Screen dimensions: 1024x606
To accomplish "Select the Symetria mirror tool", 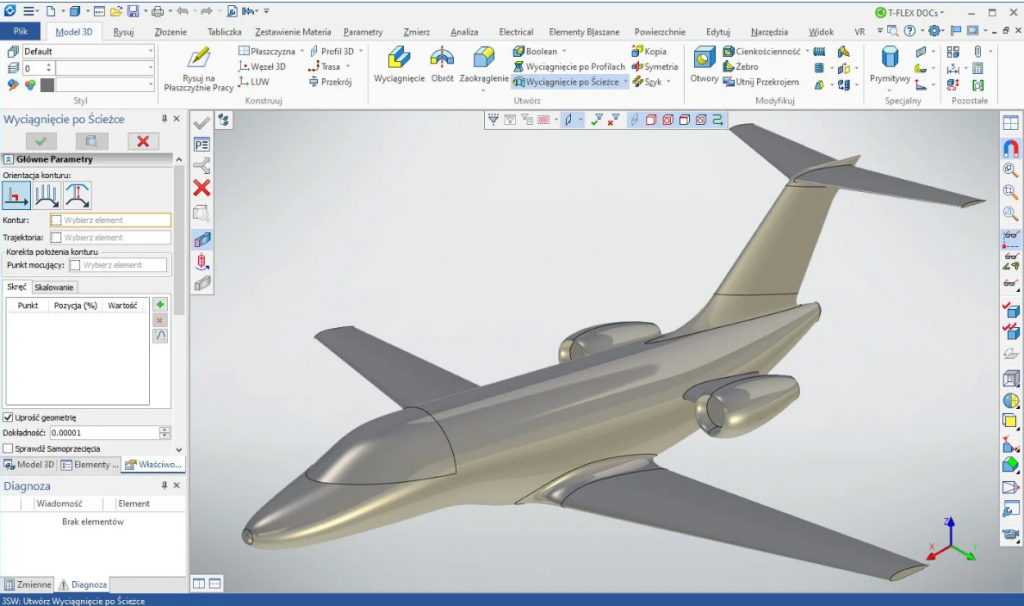I will coord(654,66).
